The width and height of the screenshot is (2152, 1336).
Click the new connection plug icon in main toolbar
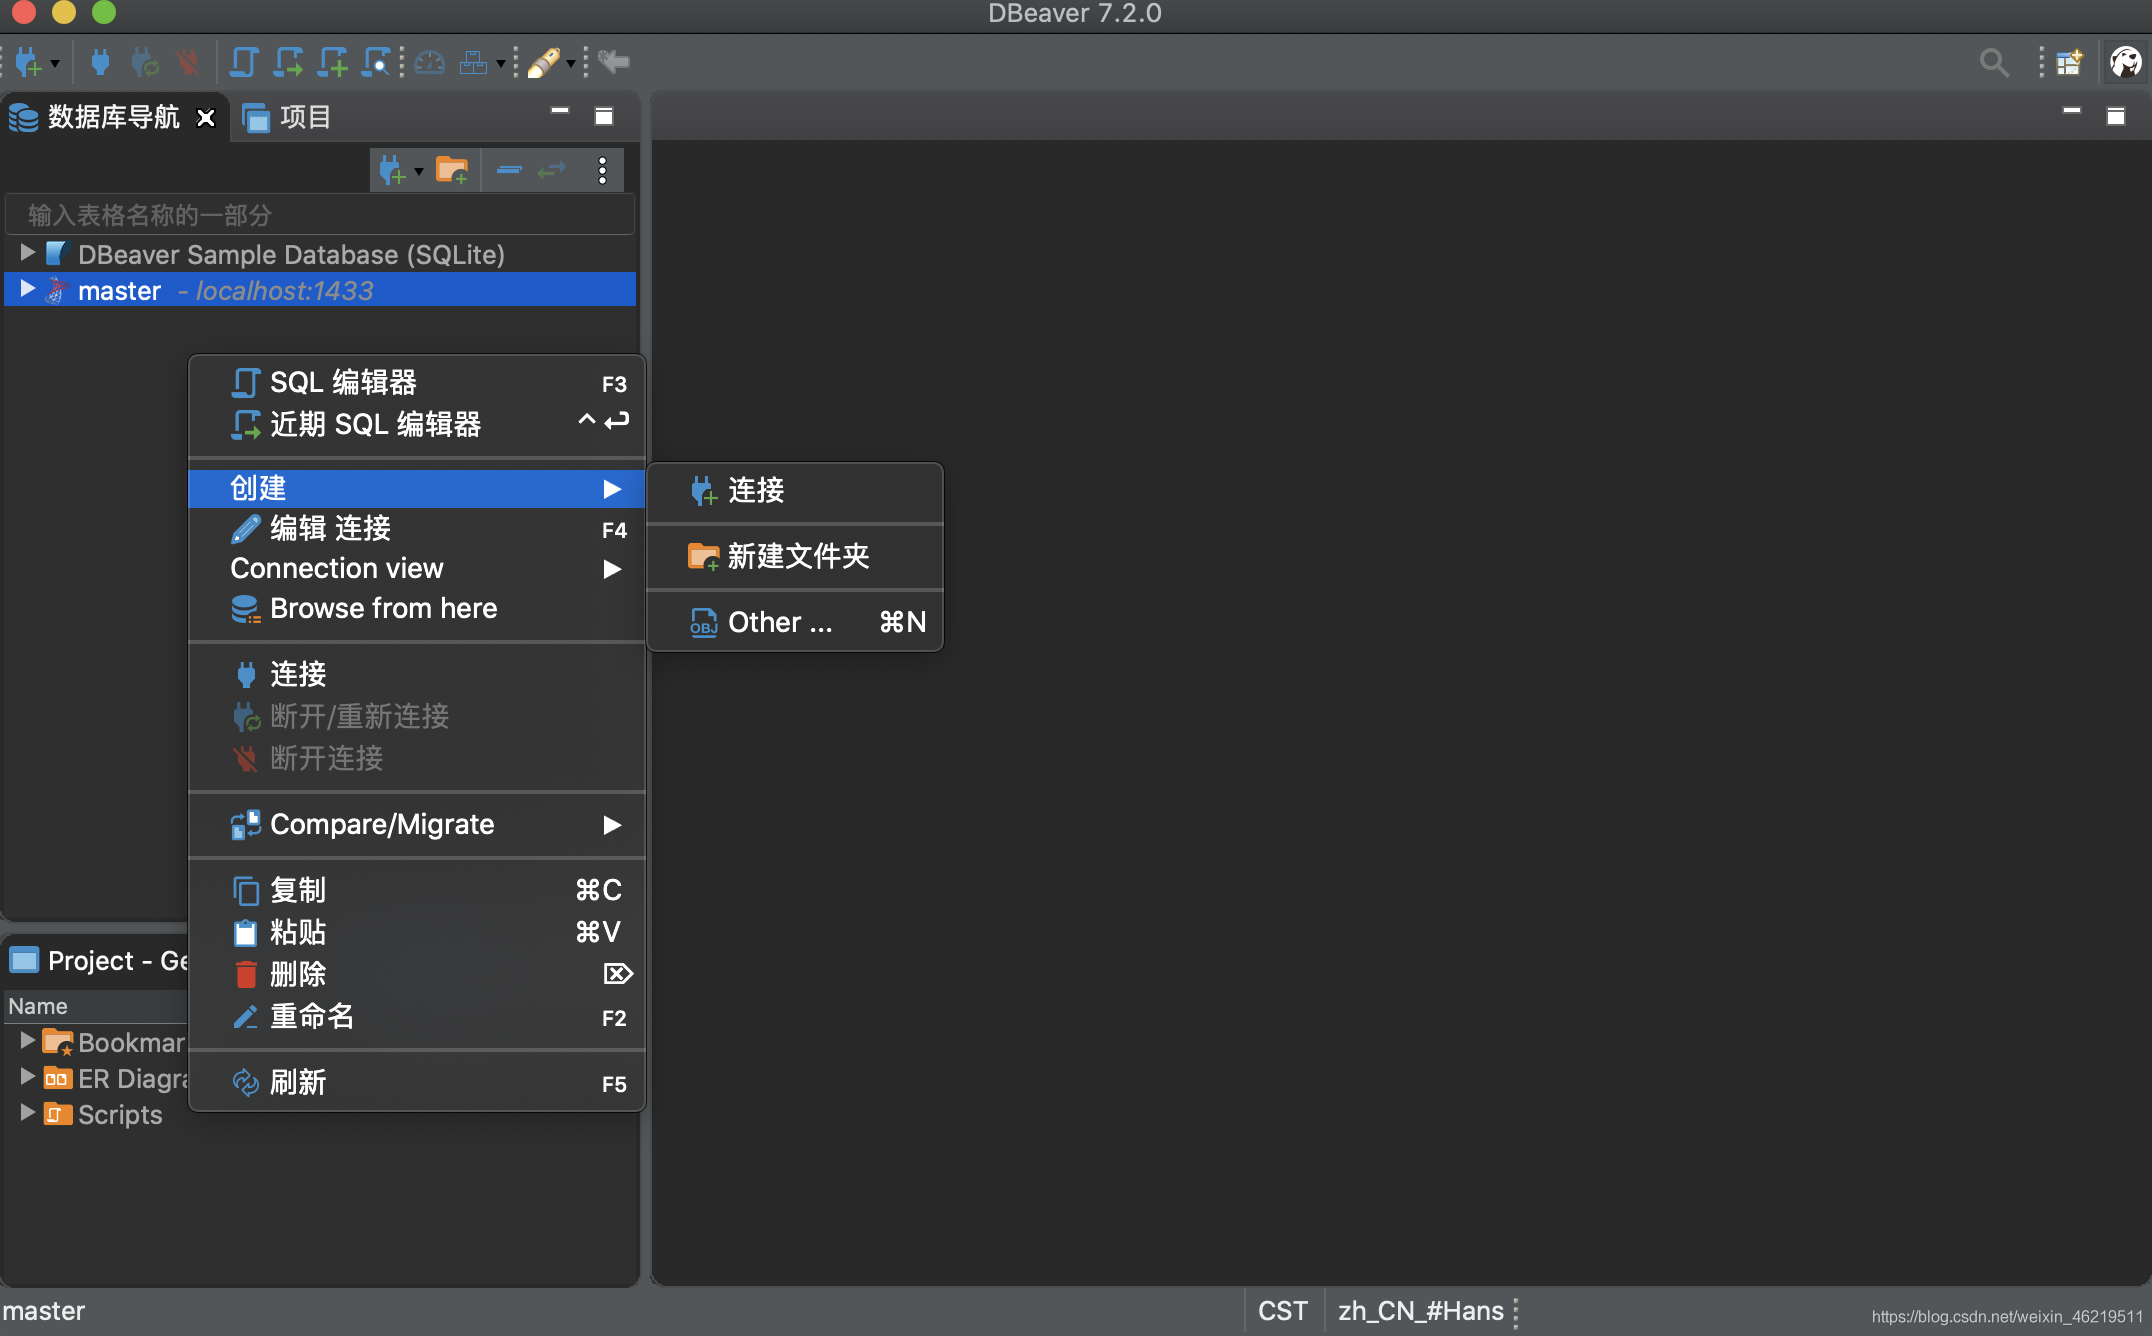(29, 62)
